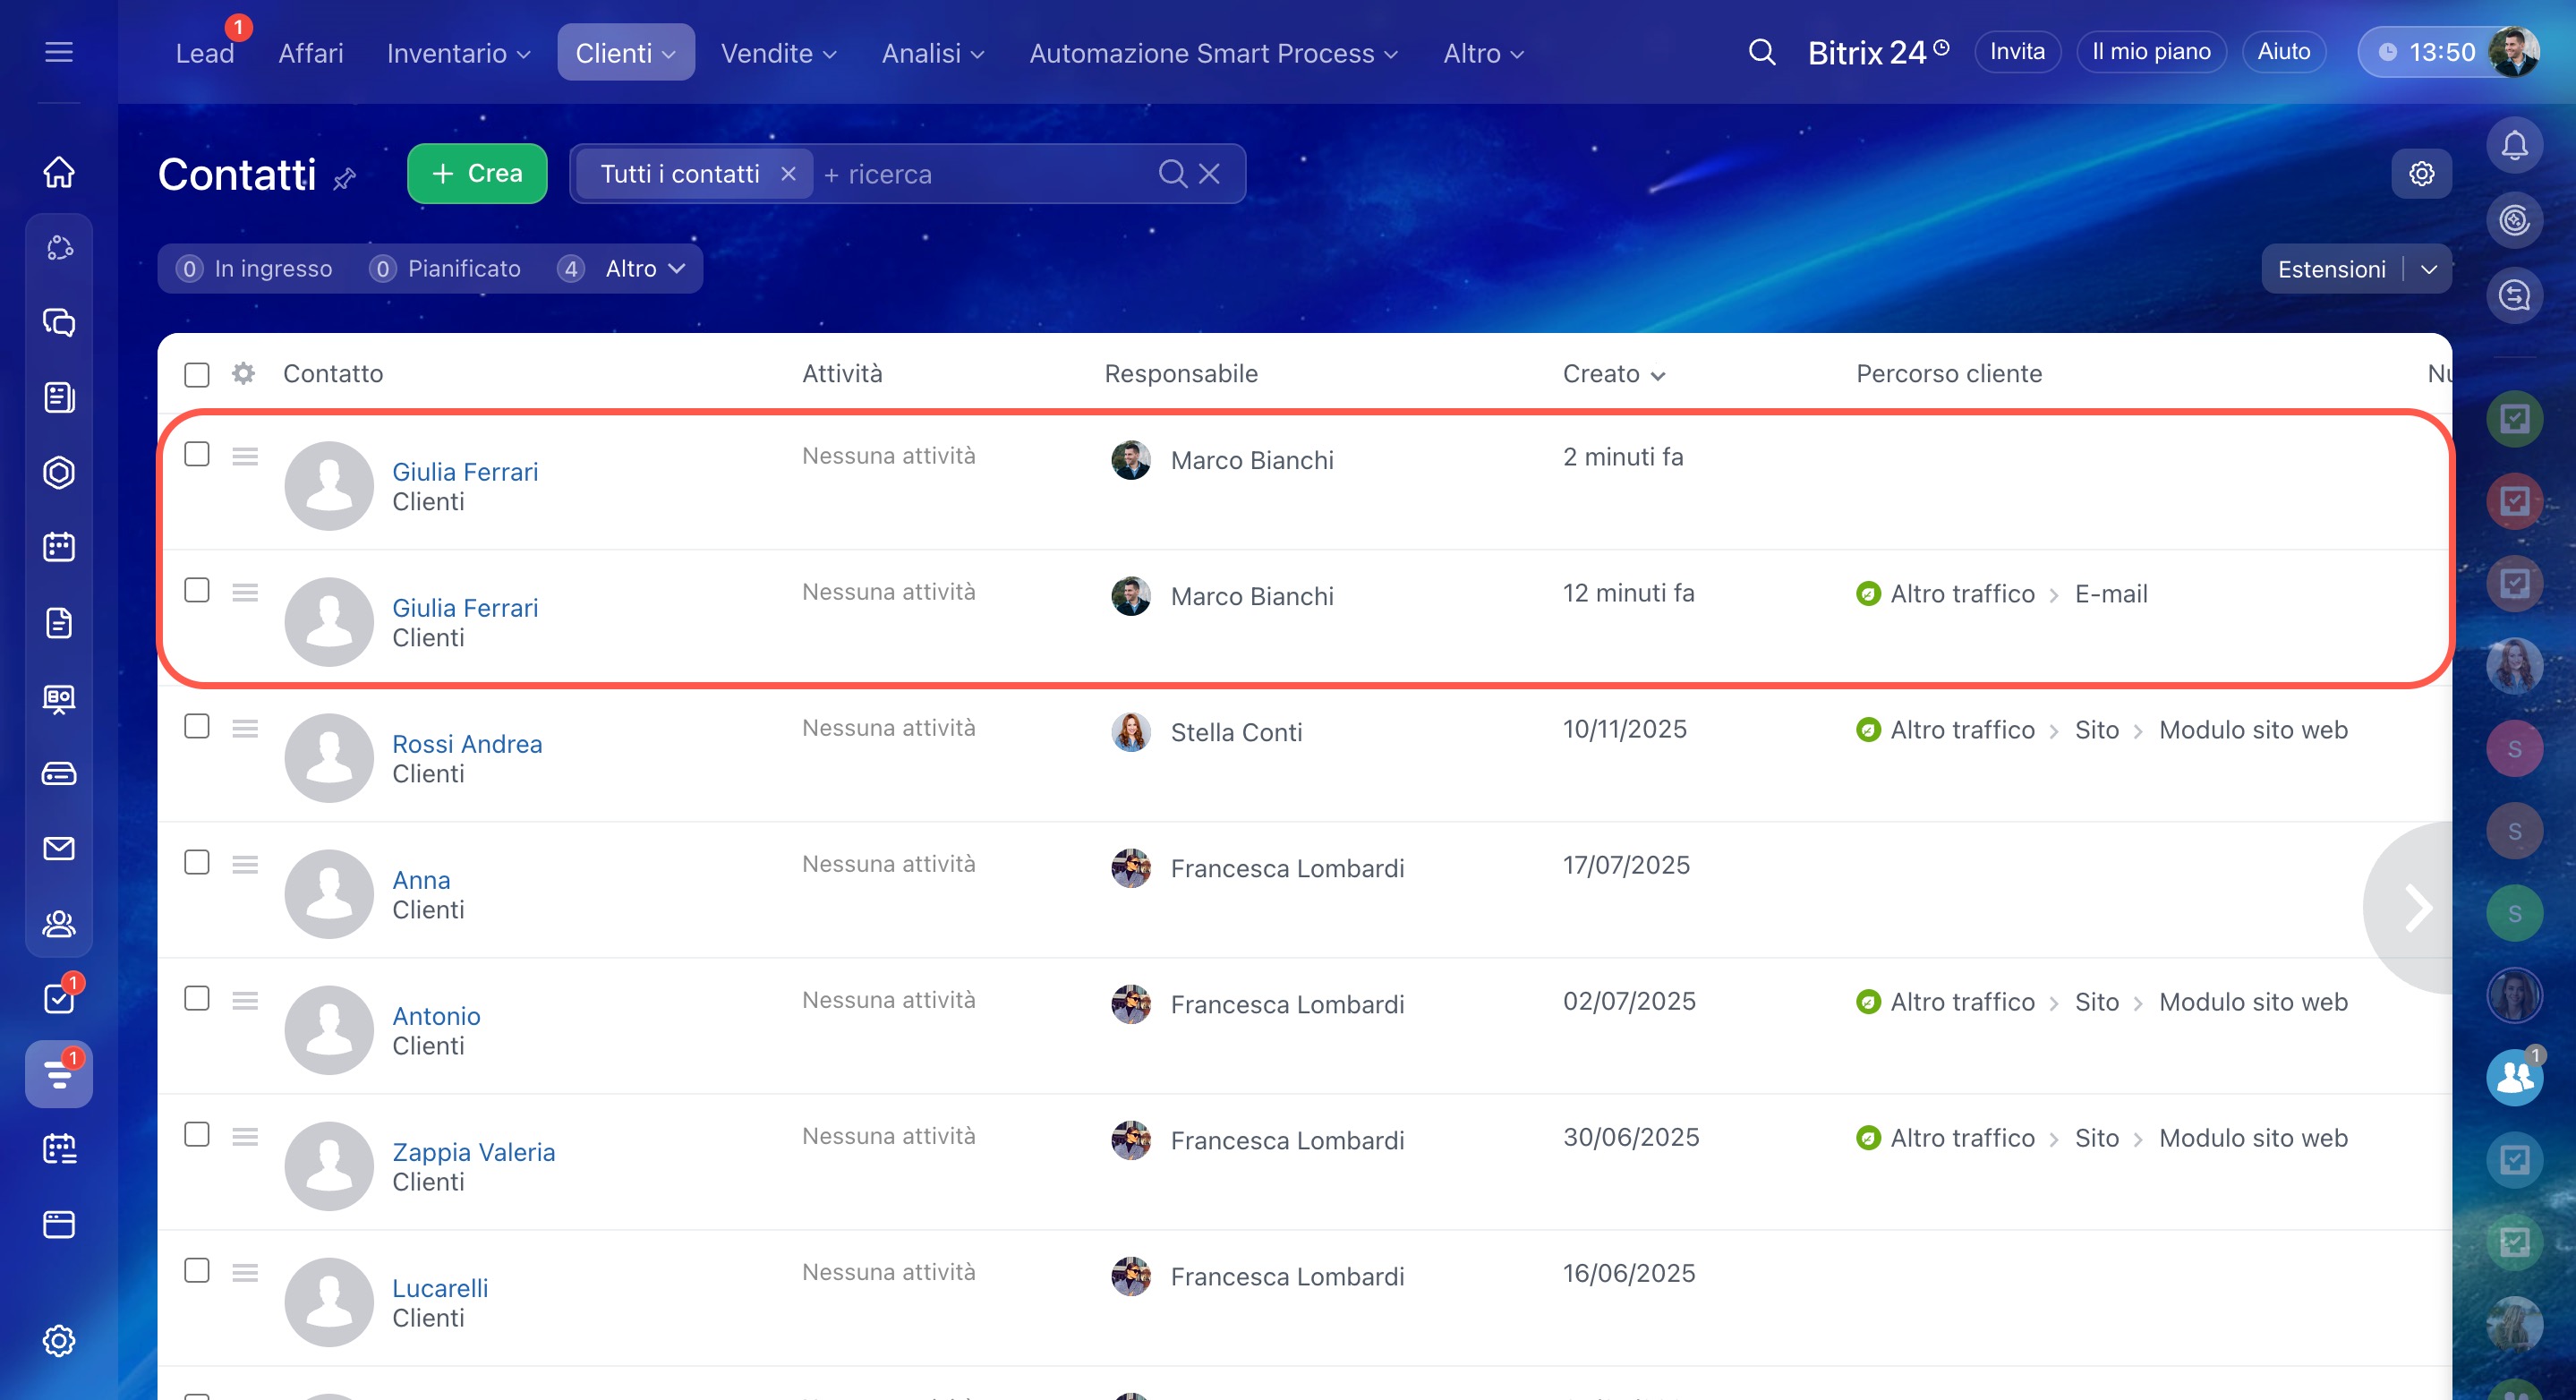The height and width of the screenshot is (1400, 2576).
Task: Open the mail envelope icon in sidebar
Action: coord(59,848)
